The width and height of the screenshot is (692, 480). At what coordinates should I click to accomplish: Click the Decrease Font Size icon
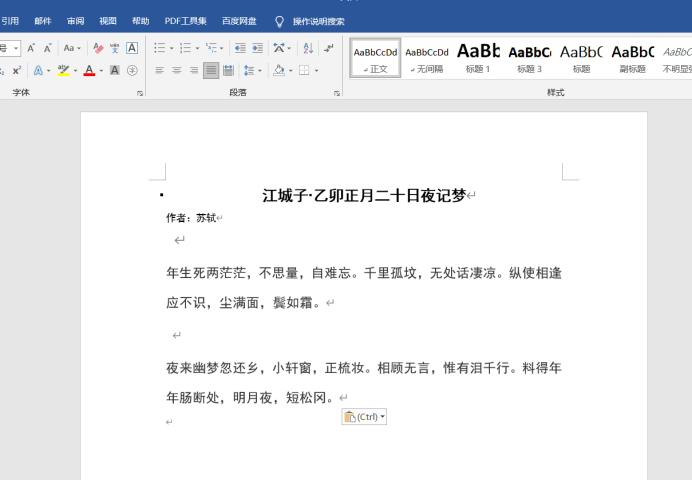tap(47, 48)
